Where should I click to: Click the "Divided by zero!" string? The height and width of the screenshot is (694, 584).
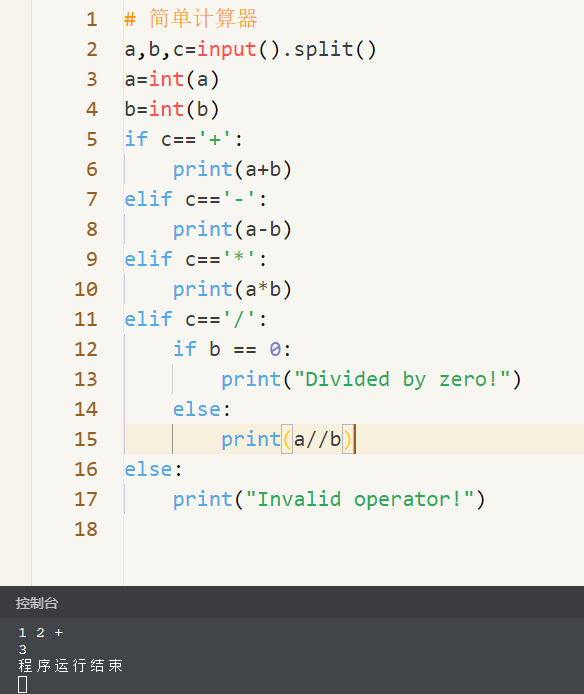tap(402, 379)
